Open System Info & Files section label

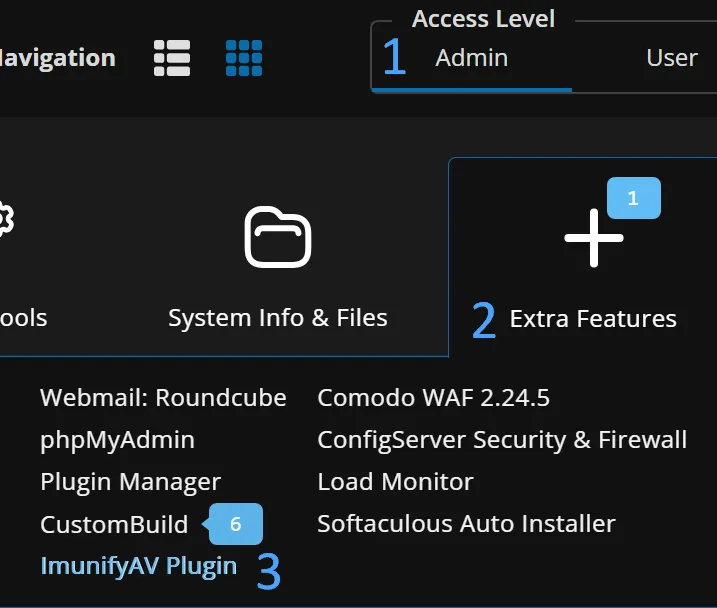pyautogui.click(x=278, y=318)
